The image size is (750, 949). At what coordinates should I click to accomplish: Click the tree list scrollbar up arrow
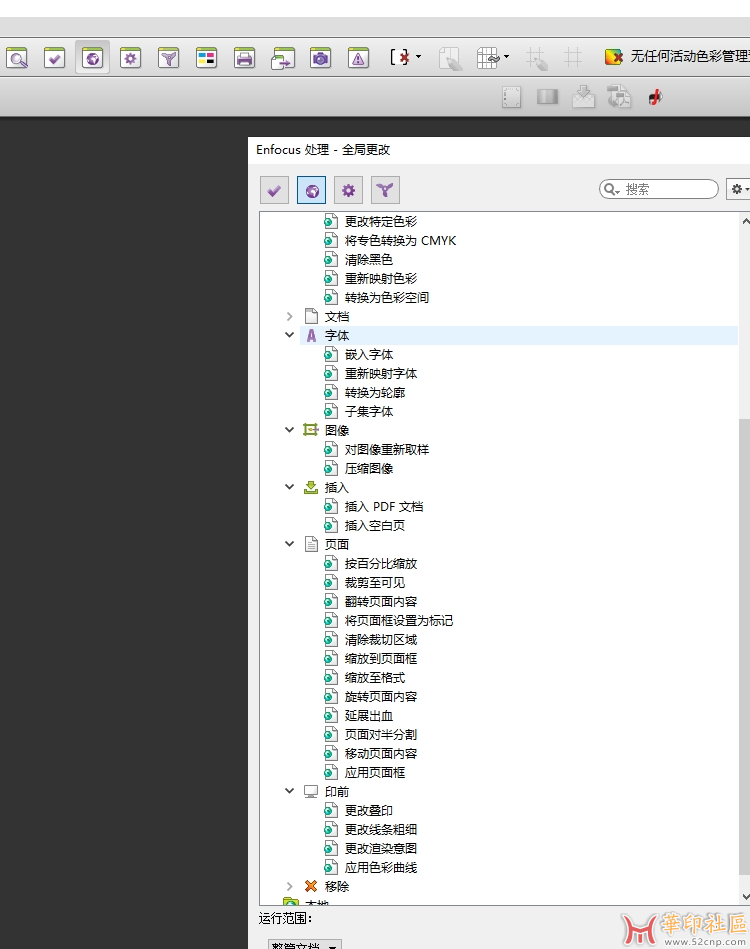[745, 222]
